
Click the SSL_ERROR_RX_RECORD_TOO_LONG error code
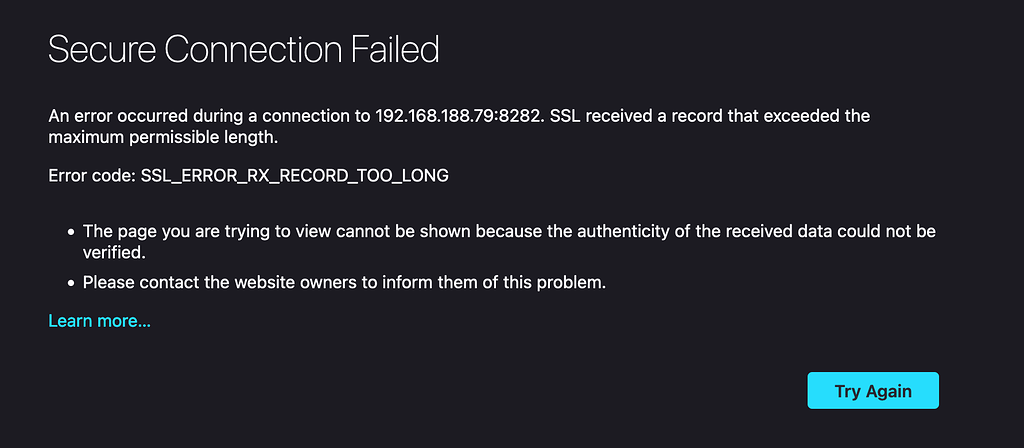295,176
